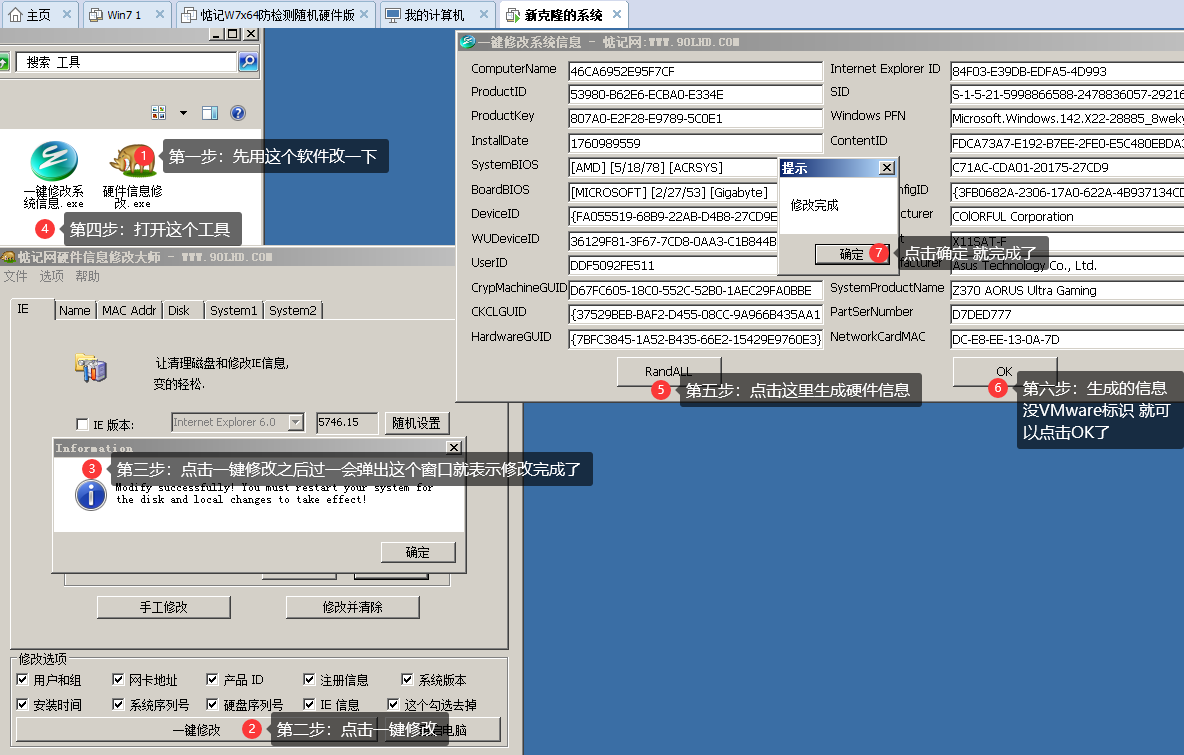Close the Information dialog with its X
1184x755 pixels.
tap(454, 447)
